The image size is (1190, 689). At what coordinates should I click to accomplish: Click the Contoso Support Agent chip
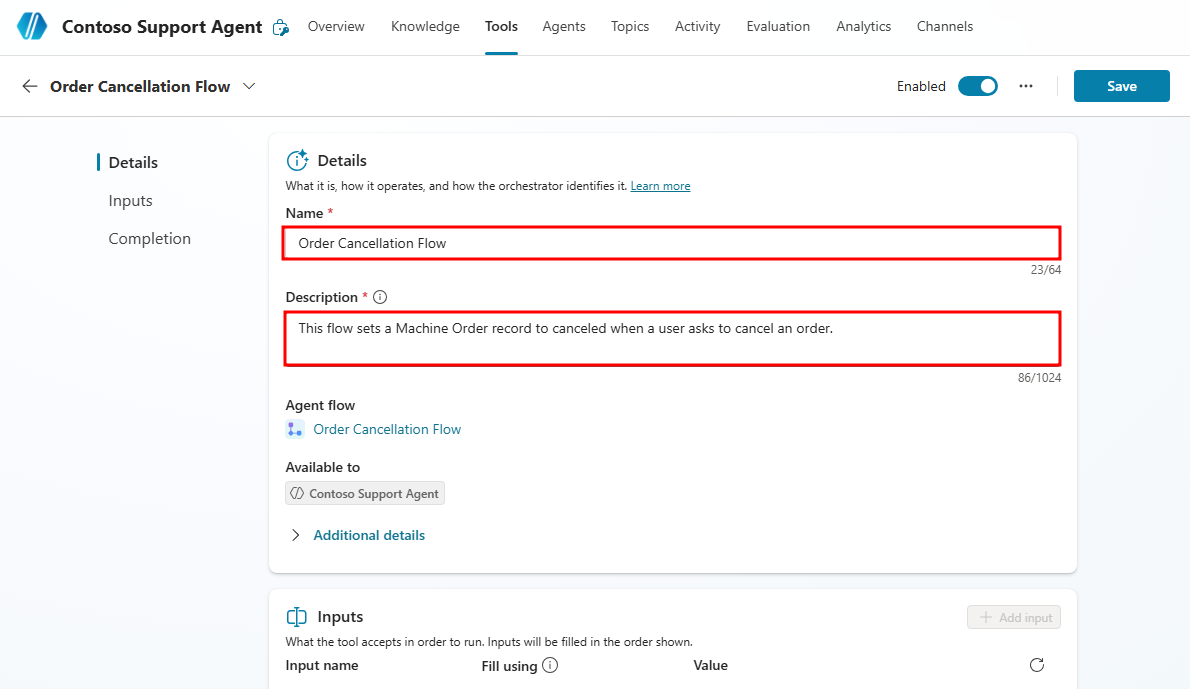(x=365, y=493)
